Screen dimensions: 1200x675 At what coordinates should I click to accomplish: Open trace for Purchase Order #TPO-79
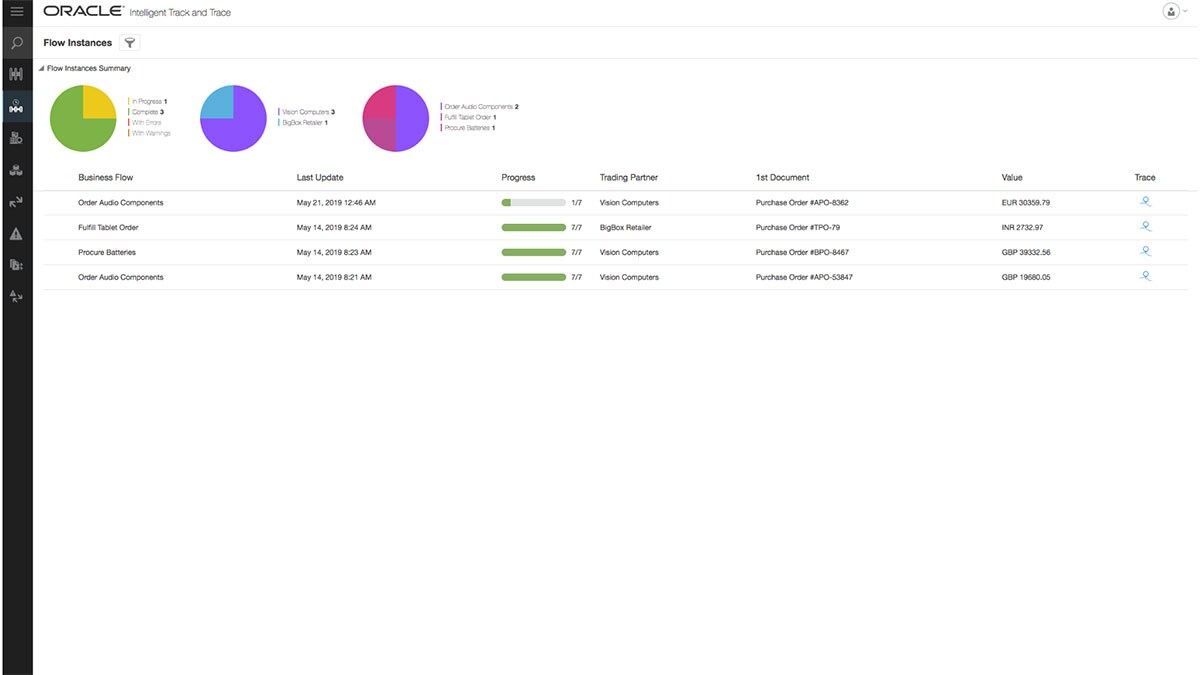click(1146, 226)
